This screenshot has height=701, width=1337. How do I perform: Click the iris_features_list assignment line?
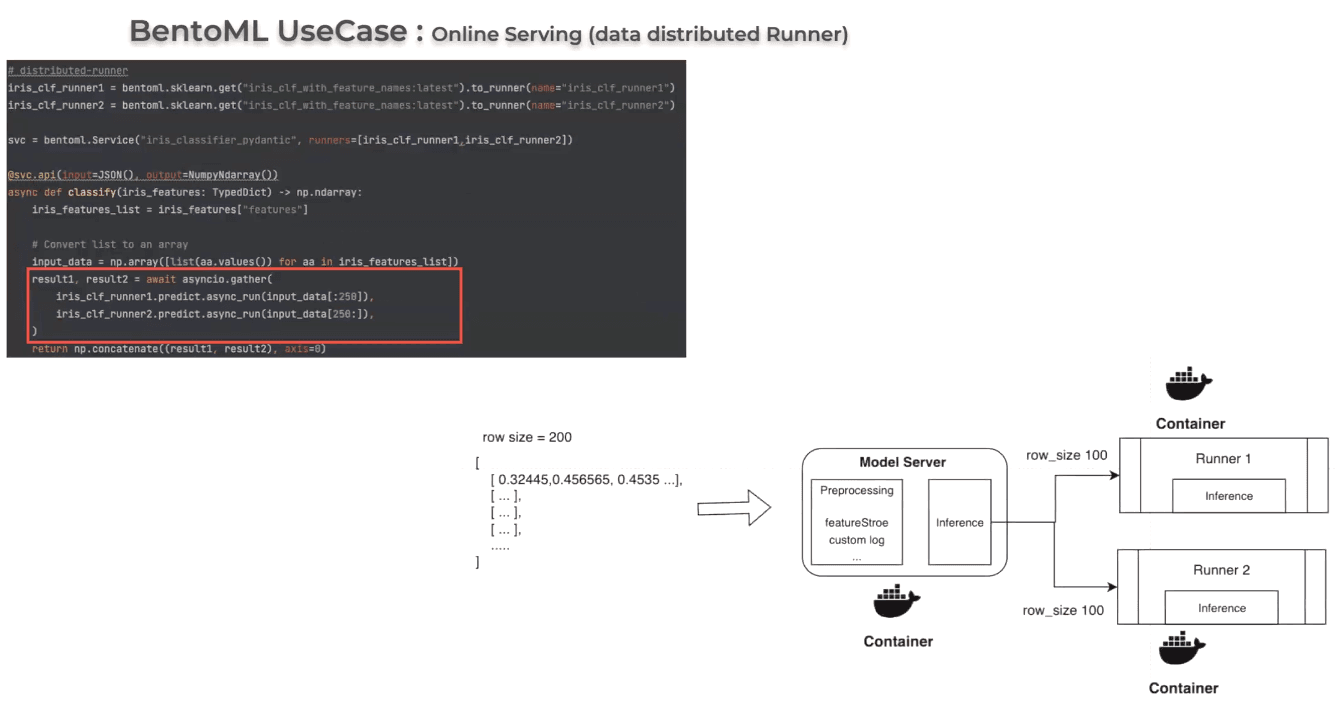point(170,209)
